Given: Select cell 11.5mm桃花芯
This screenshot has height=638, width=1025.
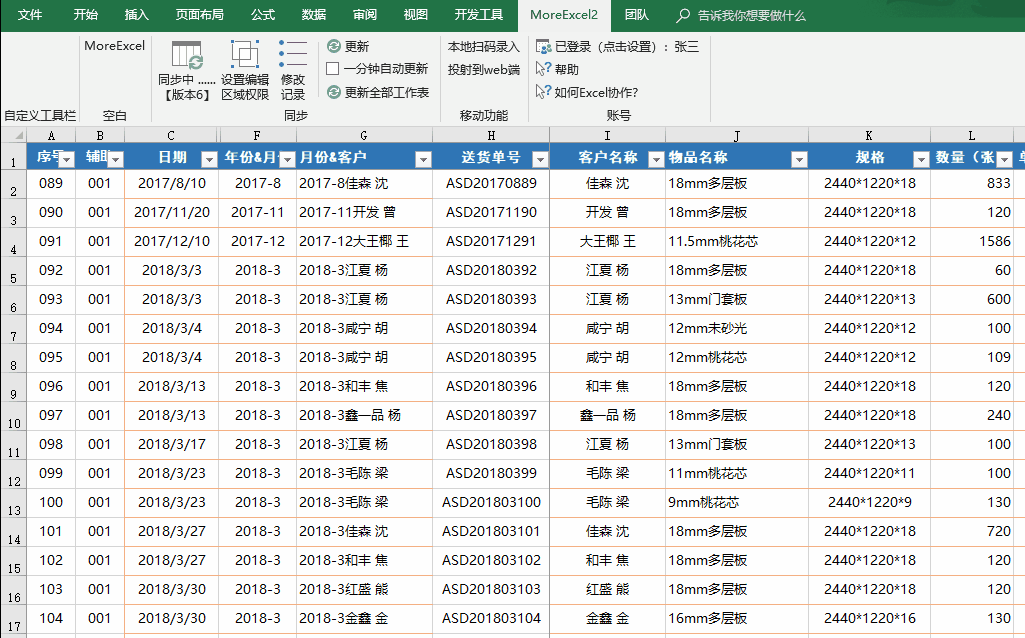Looking at the screenshot, I should click(x=737, y=242).
